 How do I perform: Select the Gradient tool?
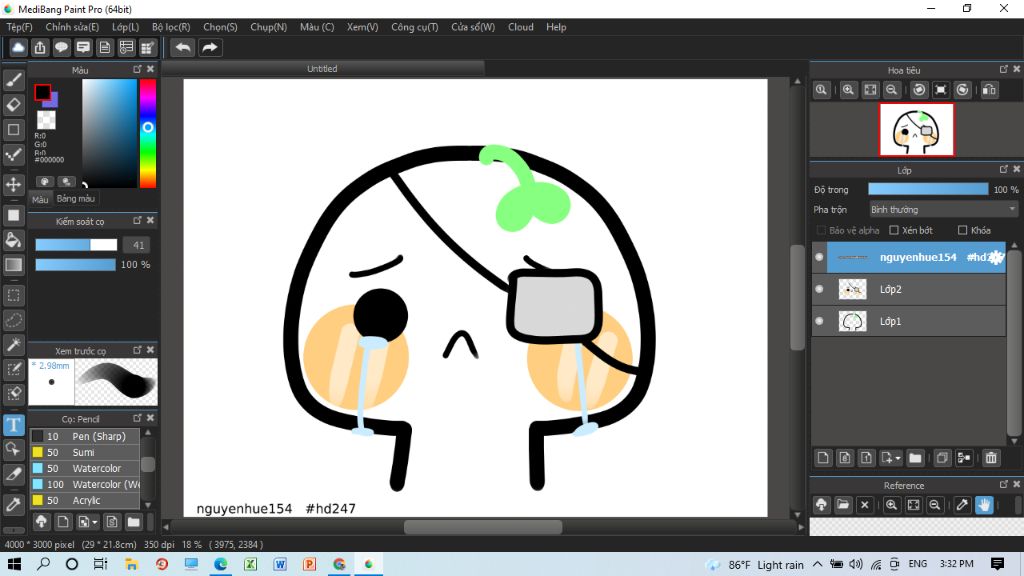pos(14,264)
